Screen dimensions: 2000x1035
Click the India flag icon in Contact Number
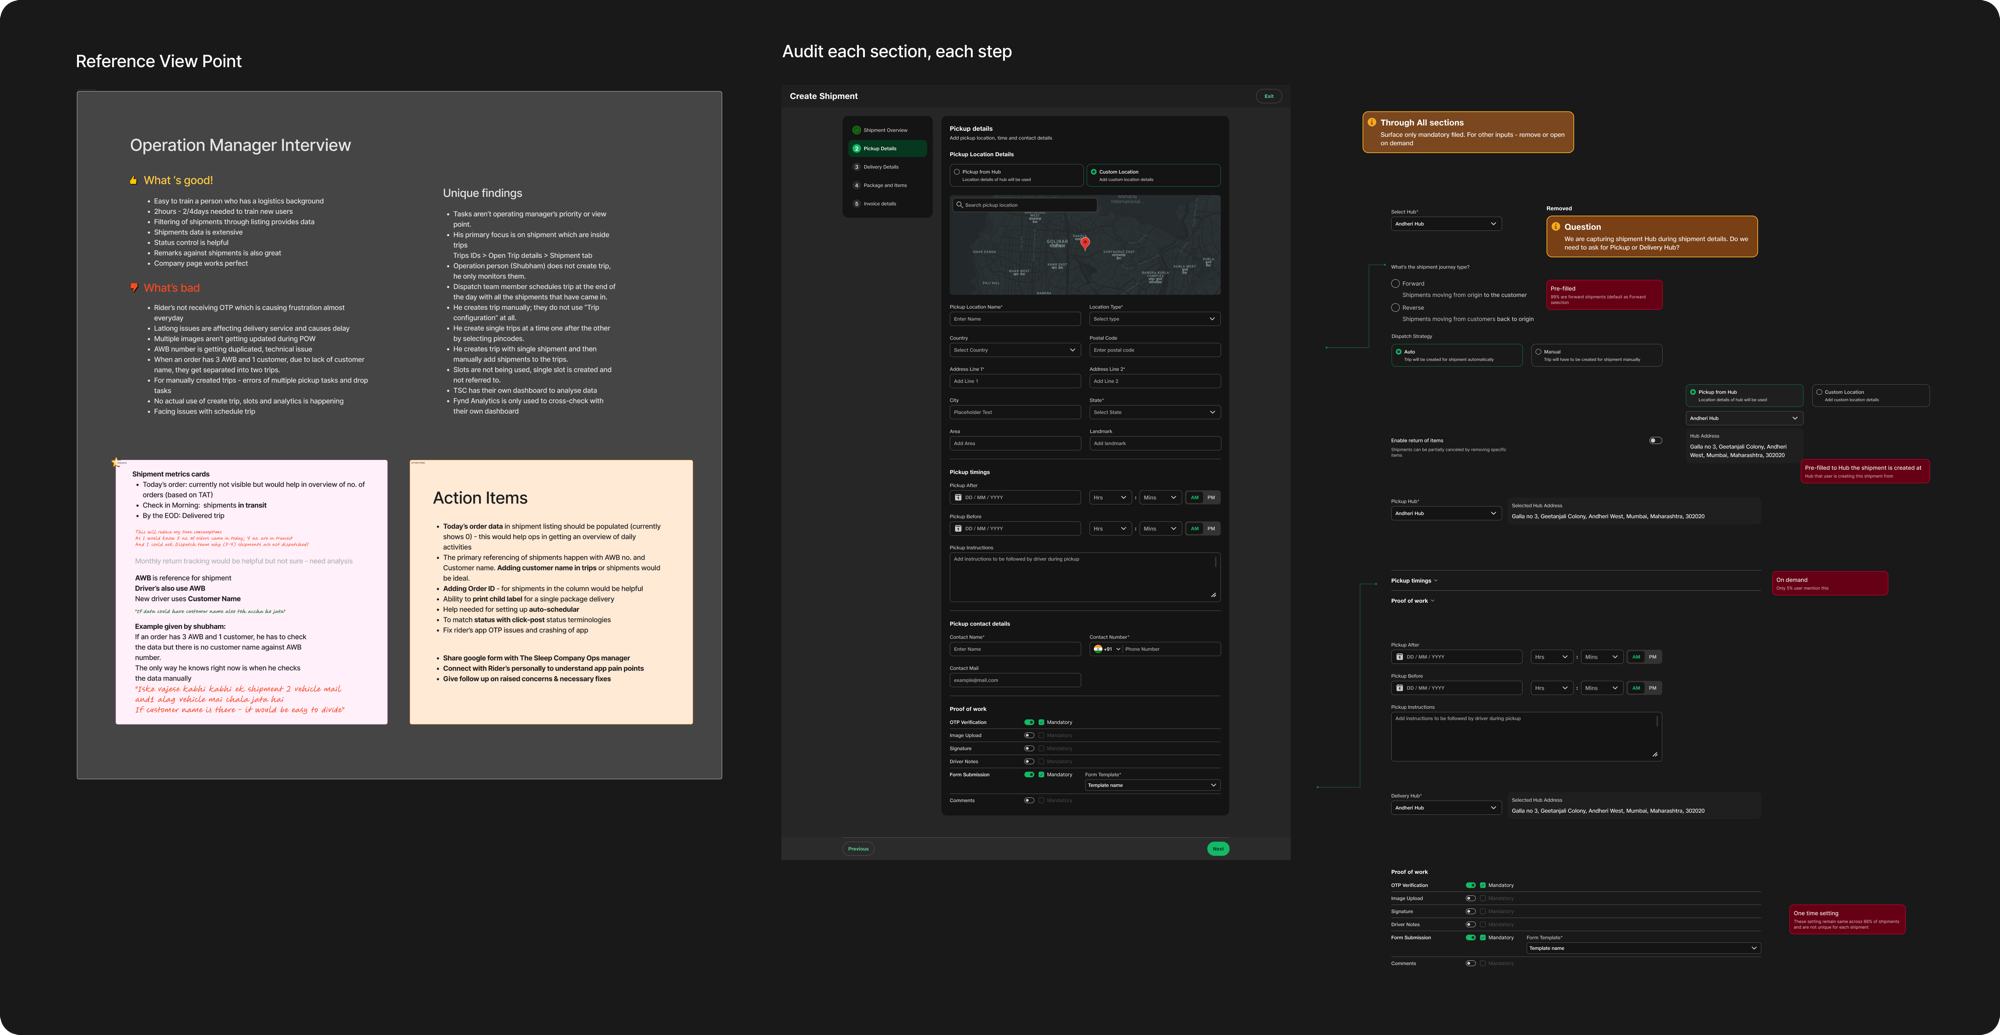pos(1098,649)
